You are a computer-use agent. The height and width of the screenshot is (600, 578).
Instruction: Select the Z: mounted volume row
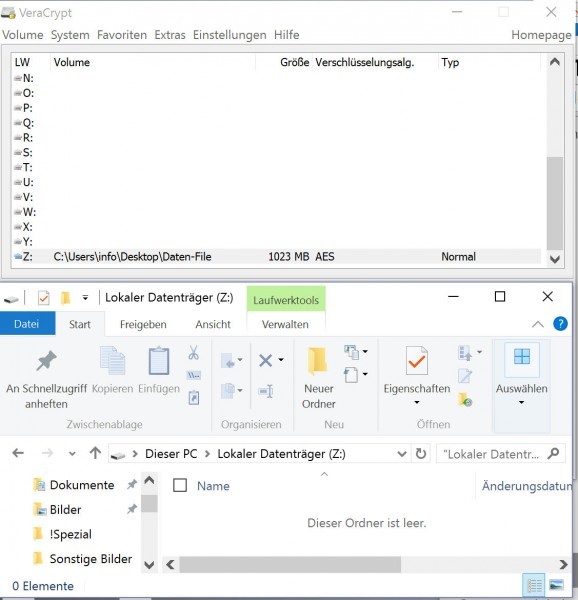[277, 257]
